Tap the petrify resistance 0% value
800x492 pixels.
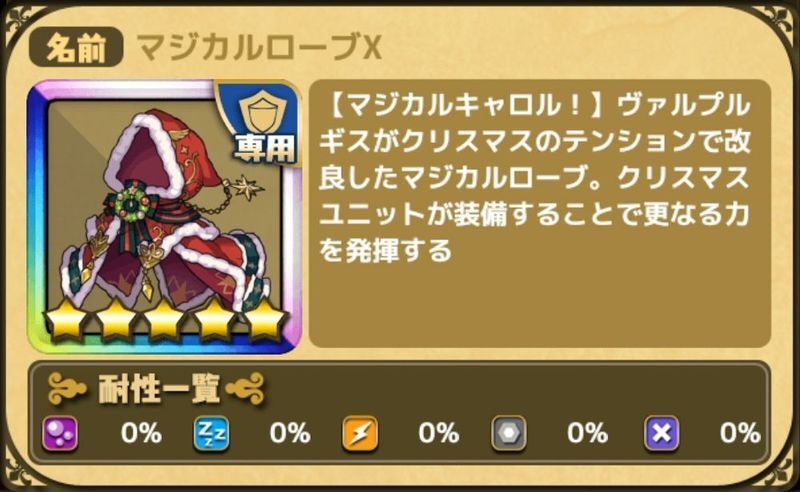(x=587, y=433)
